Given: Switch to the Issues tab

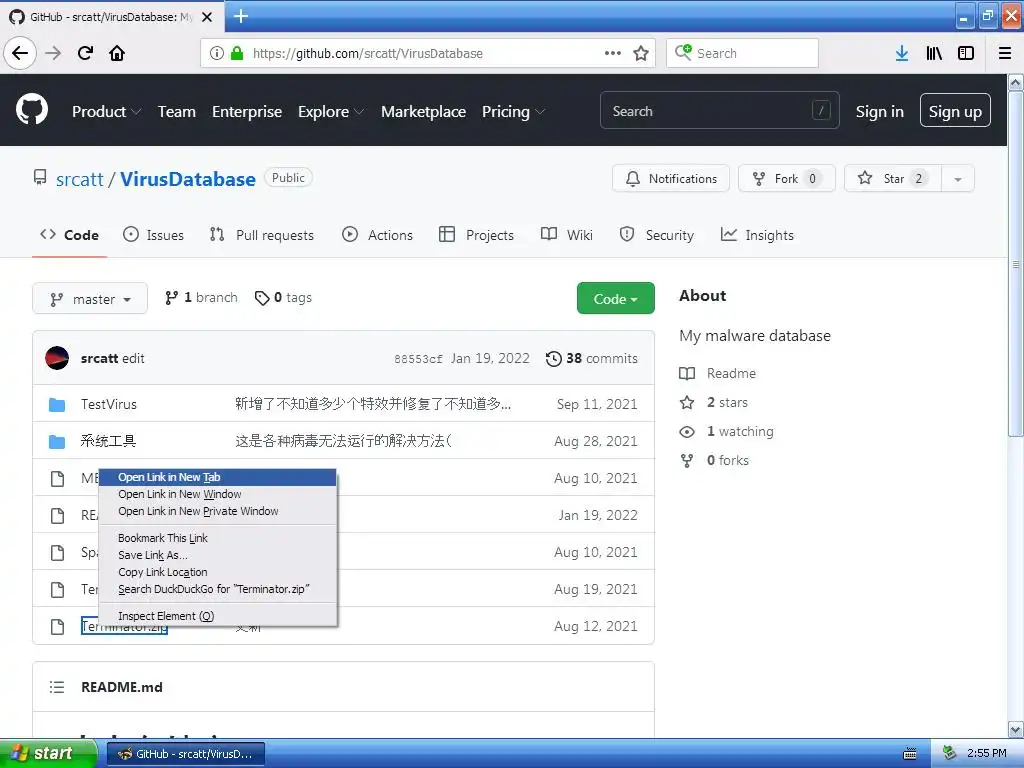Looking at the screenshot, I should pyautogui.click(x=153, y=234).
